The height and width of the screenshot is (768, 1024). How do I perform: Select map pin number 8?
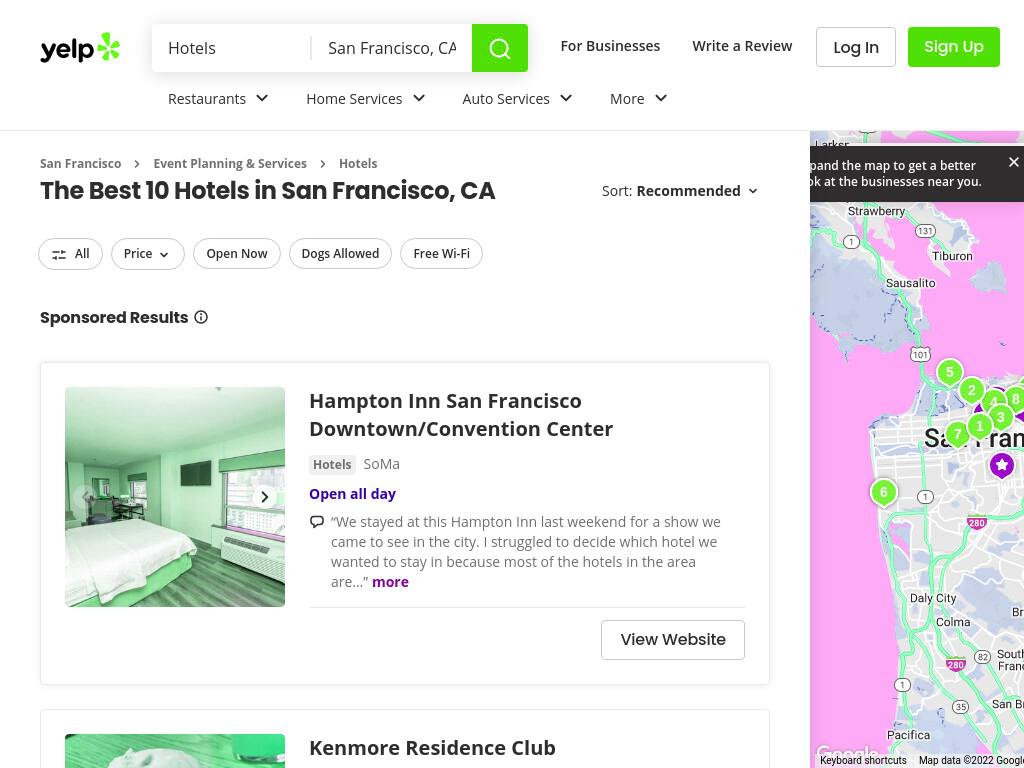click(1016, 399)
